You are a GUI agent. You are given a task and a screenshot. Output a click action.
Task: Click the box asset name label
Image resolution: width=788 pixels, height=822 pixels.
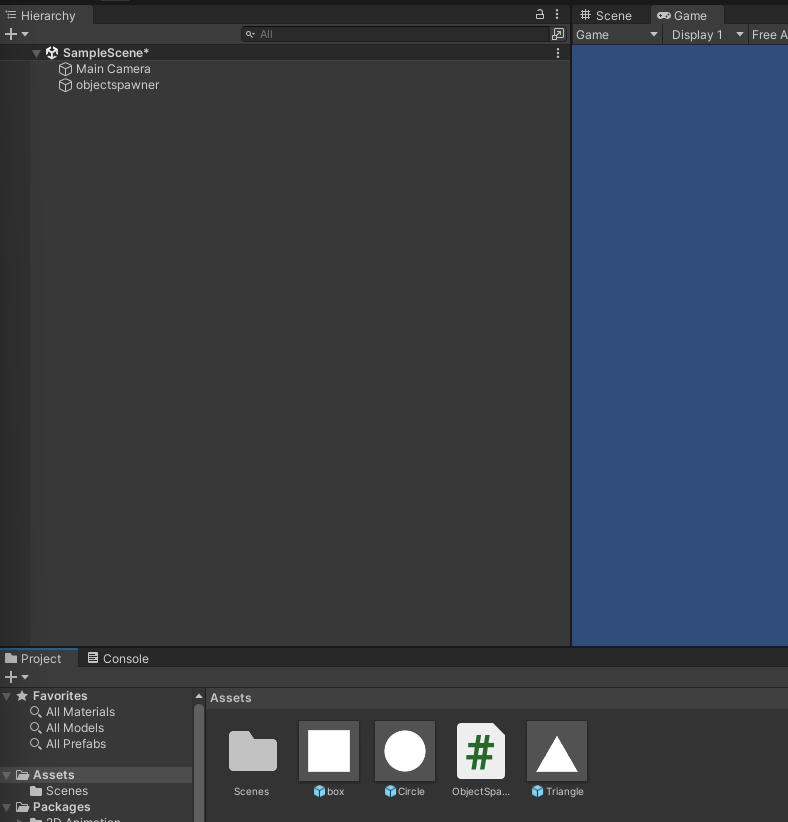pyautogui.click(x=336, y=792)
